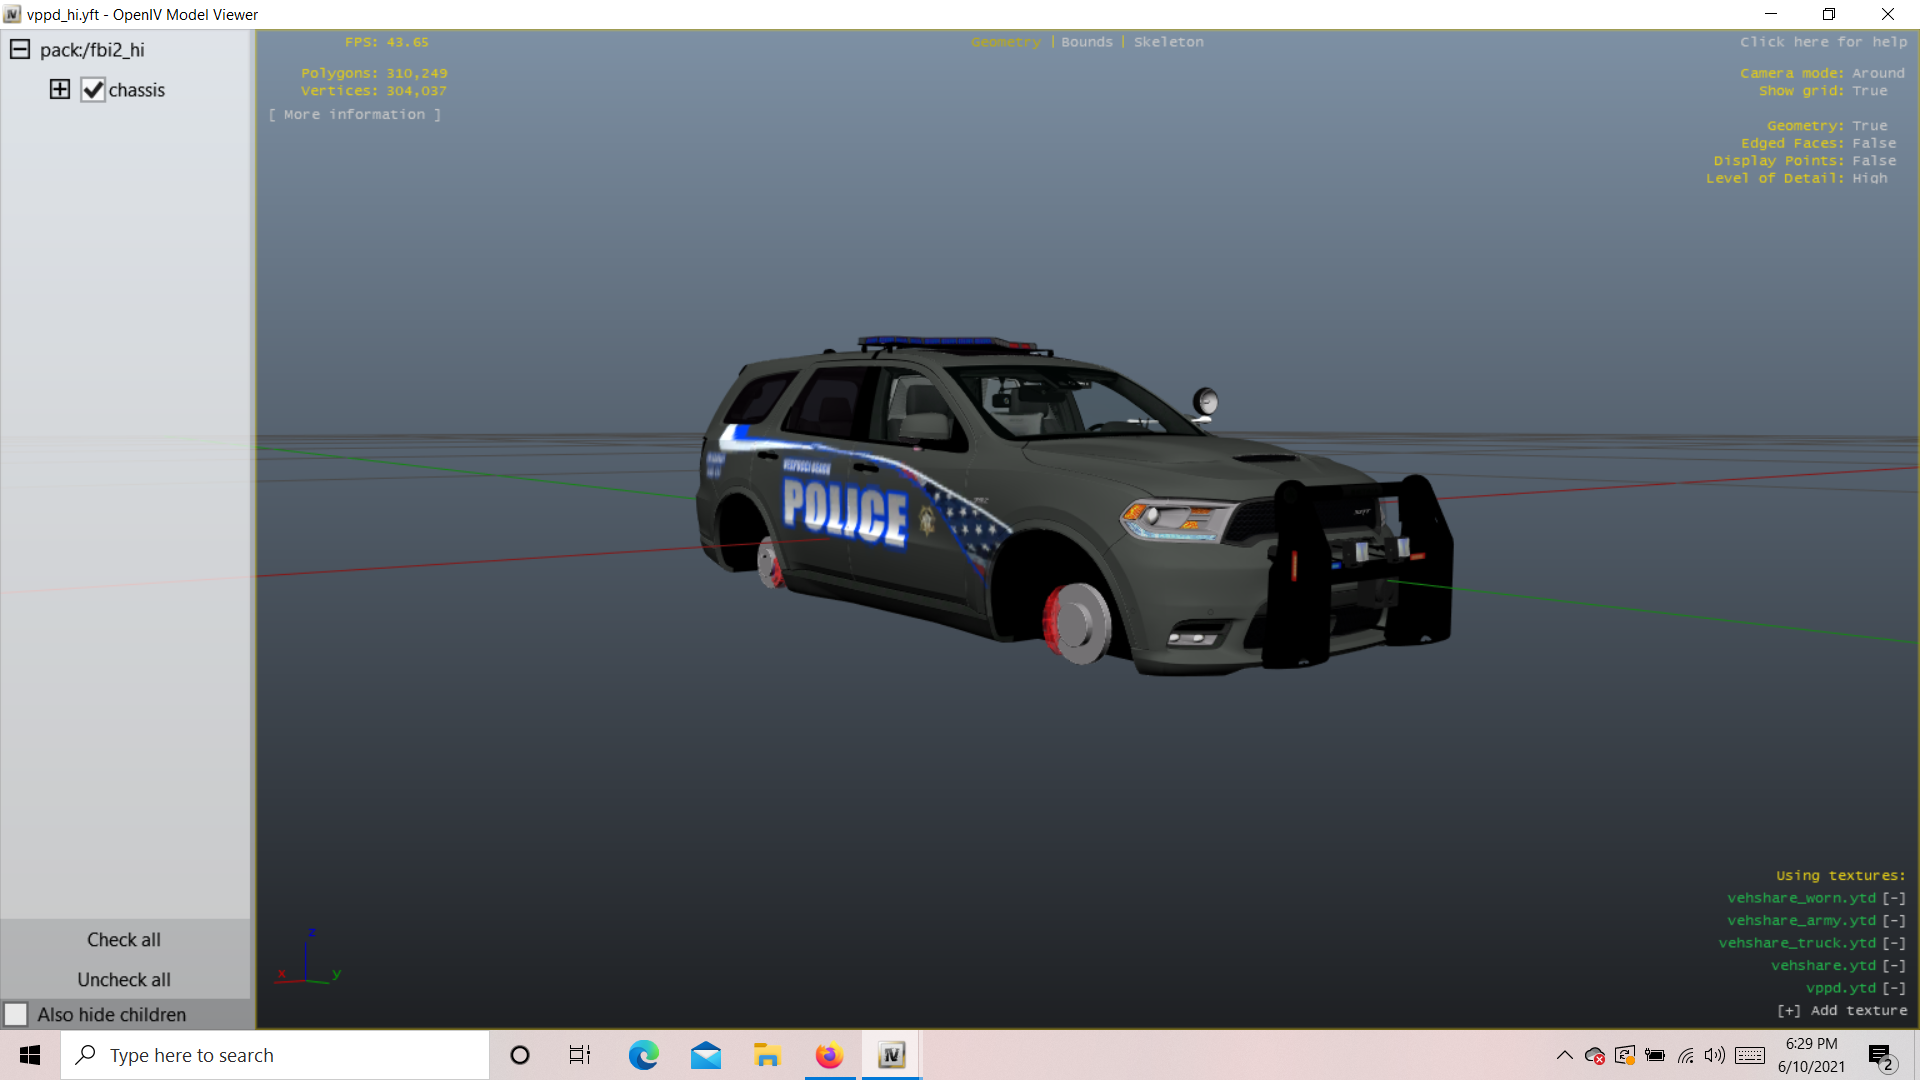Open File Explorer from the taskbar
The width and height of the screenshot is (1920, 1080).
pos(767,1055)
